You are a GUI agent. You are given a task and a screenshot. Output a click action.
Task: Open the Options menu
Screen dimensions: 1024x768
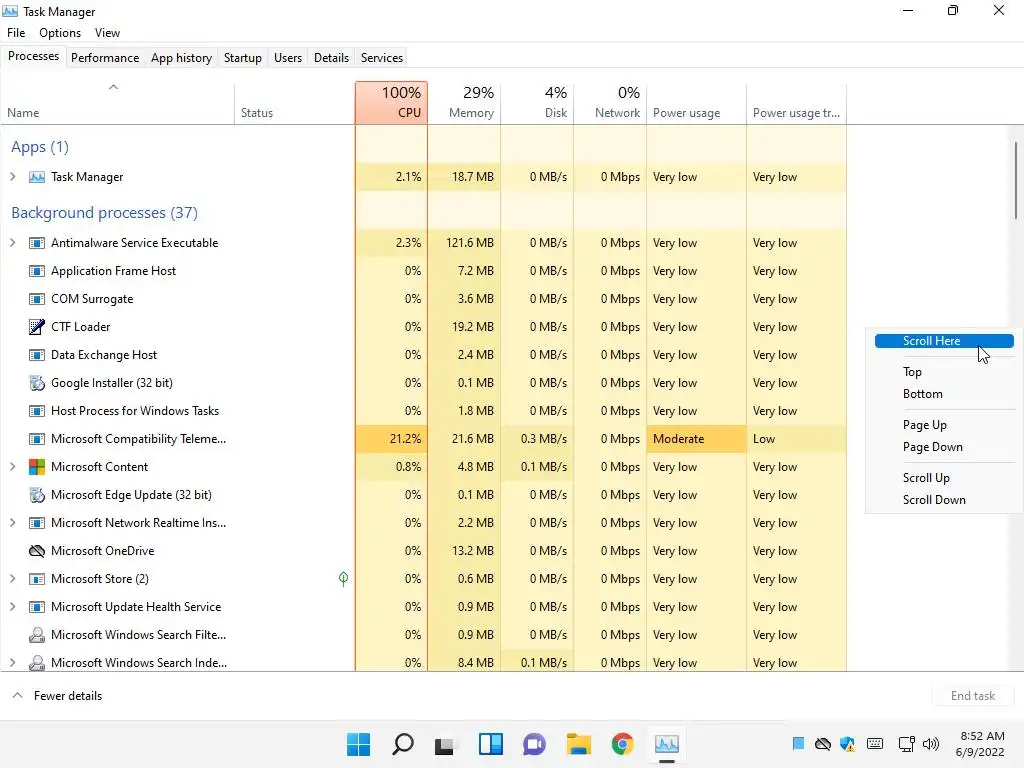[60, 33]
